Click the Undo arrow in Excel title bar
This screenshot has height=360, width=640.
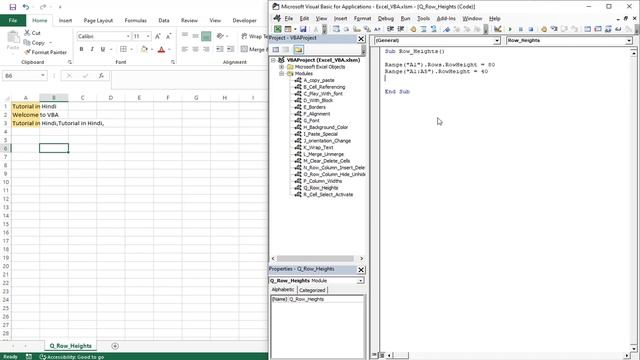point(26,7)
